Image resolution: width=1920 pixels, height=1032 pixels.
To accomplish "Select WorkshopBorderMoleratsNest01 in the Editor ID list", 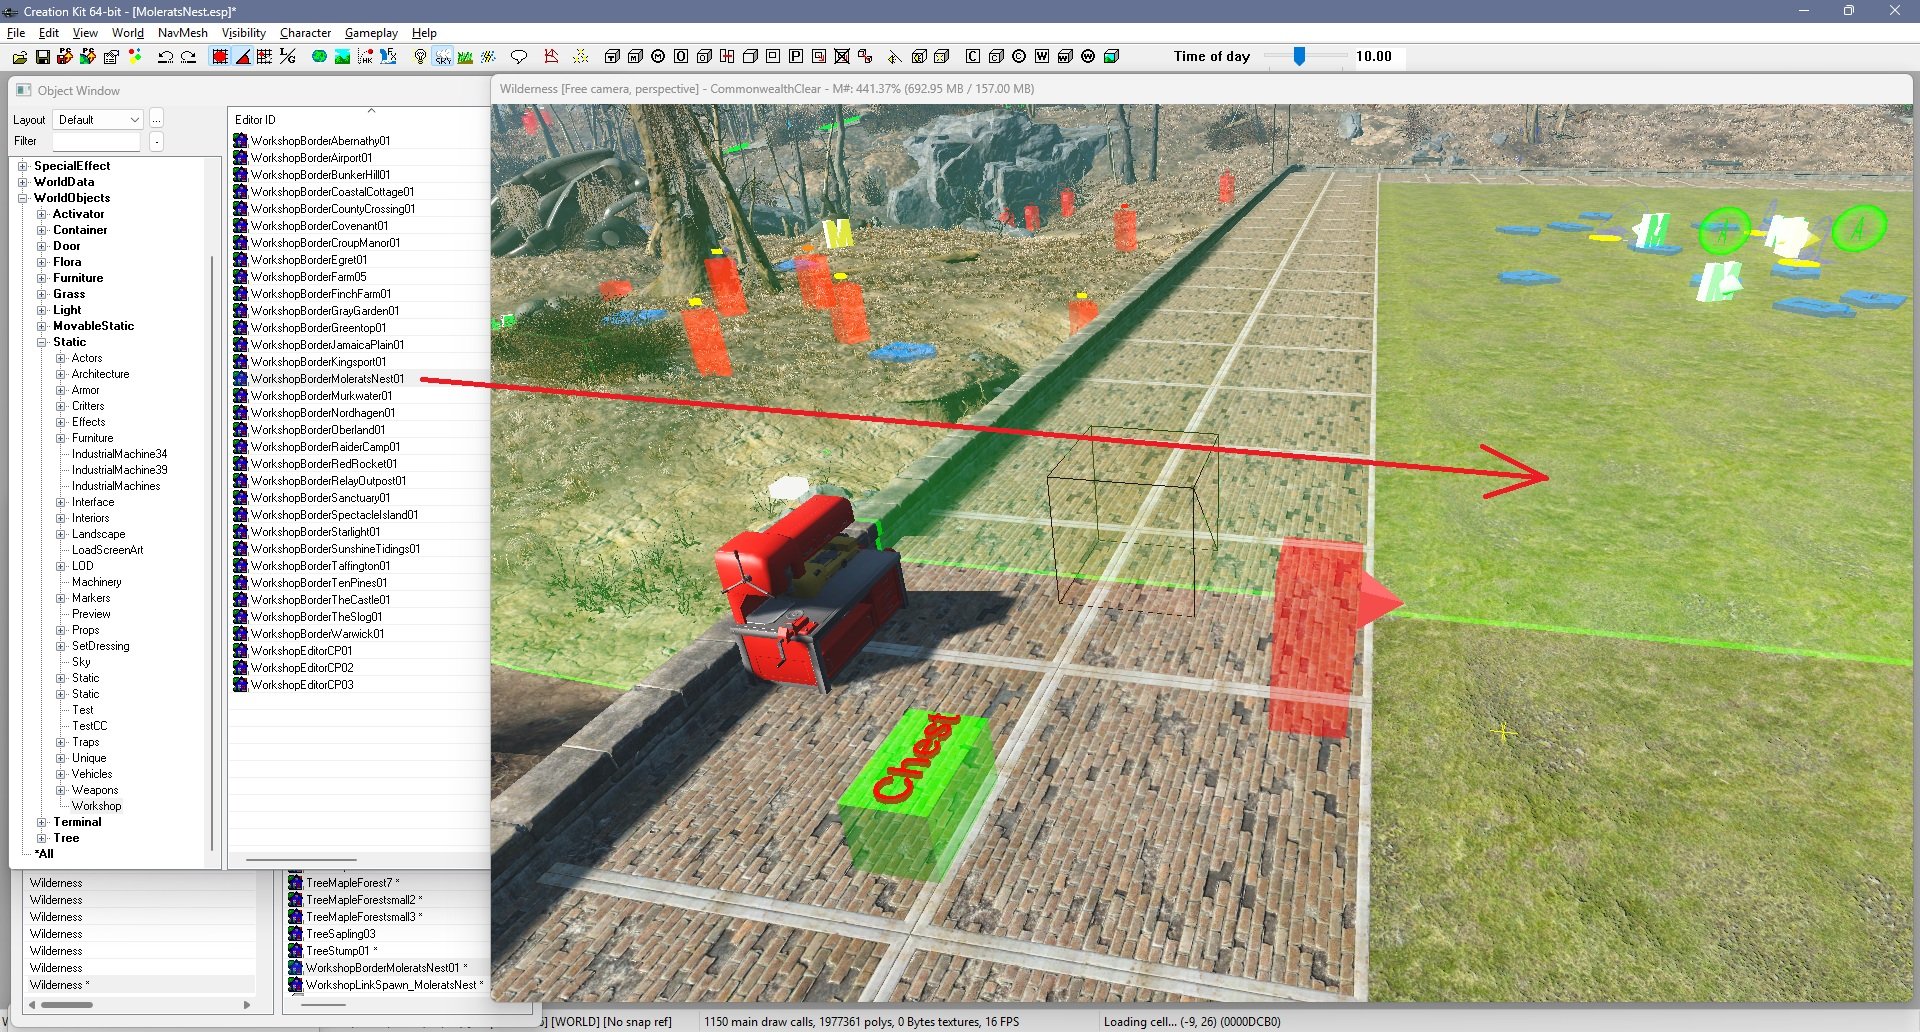I will (327, 379).
